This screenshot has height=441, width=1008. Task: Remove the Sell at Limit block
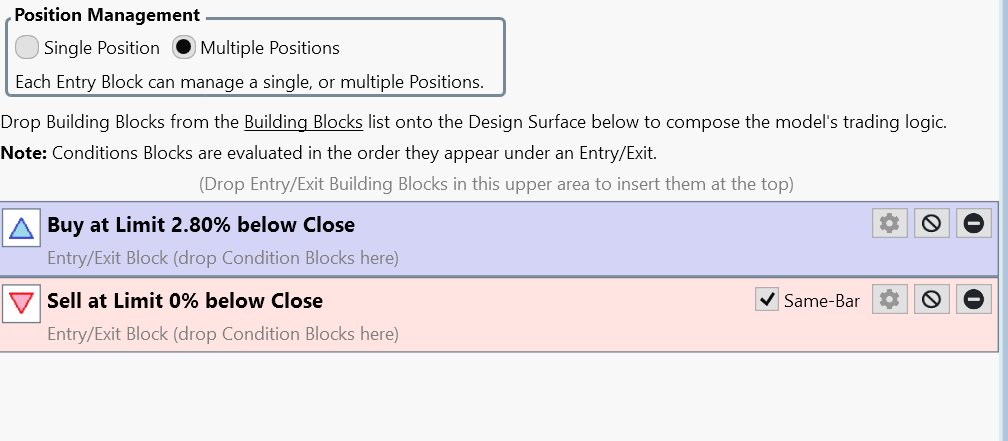(x=973, y=300)
